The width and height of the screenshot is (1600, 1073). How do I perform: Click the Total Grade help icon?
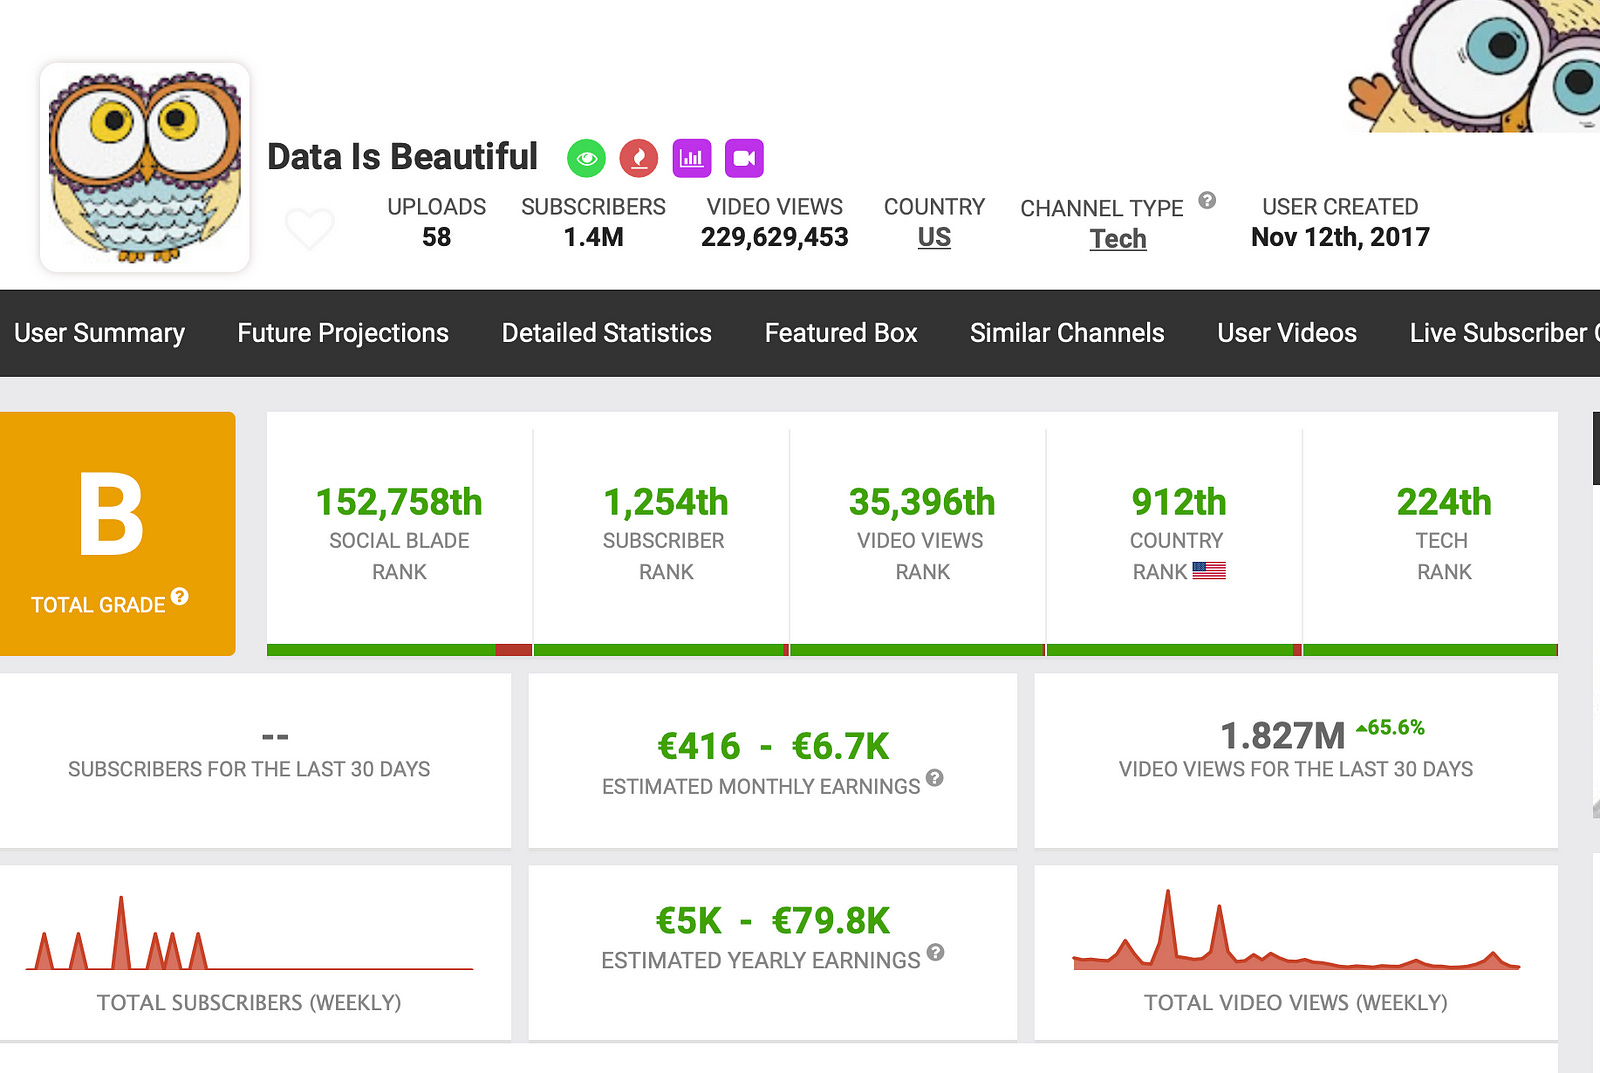180,596
